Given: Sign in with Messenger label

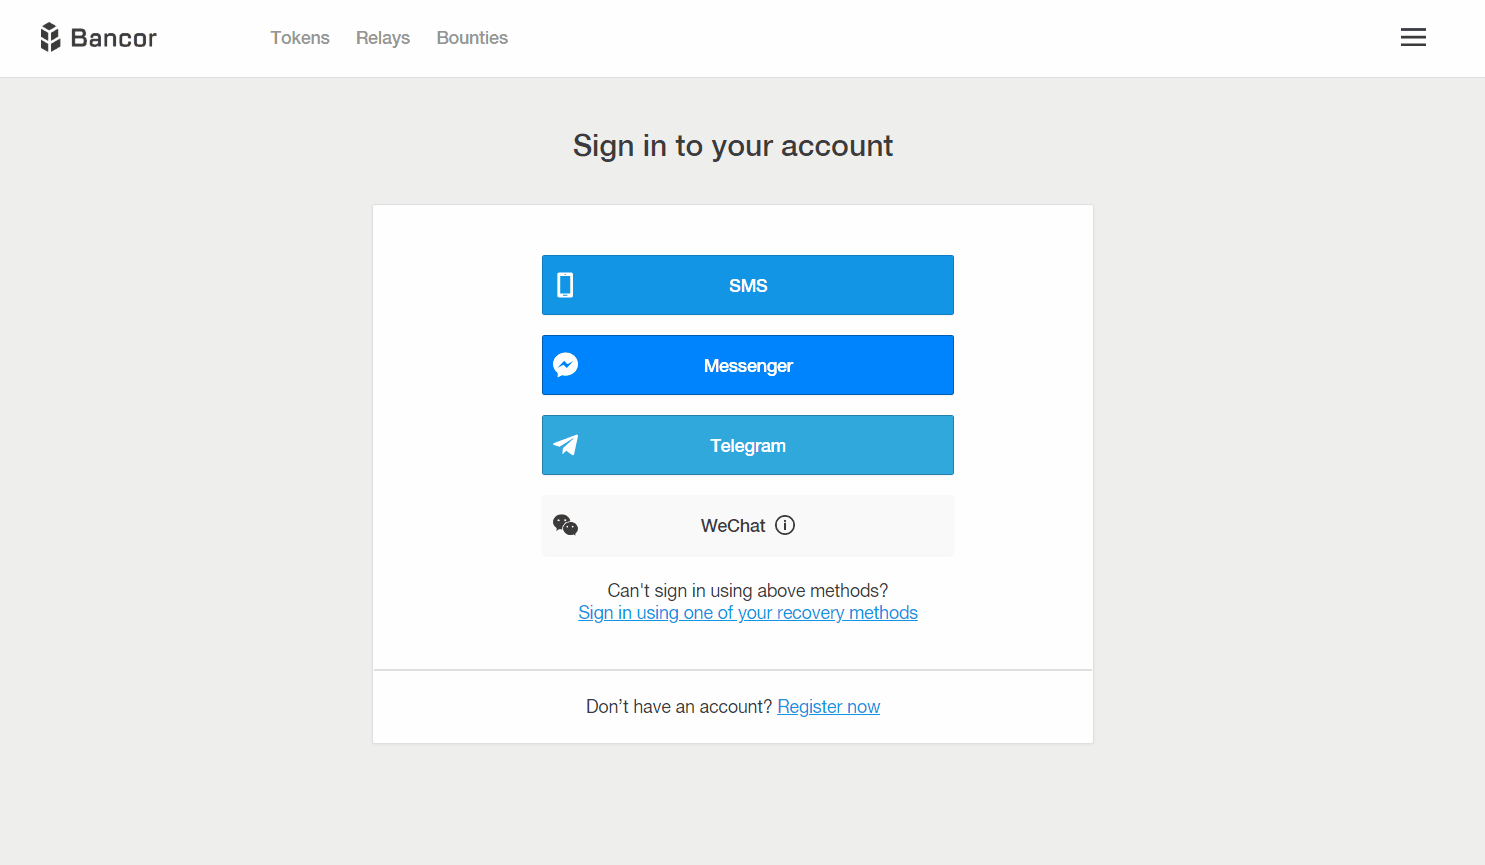Looking at the screenshot, I should [x=748, y=366].
